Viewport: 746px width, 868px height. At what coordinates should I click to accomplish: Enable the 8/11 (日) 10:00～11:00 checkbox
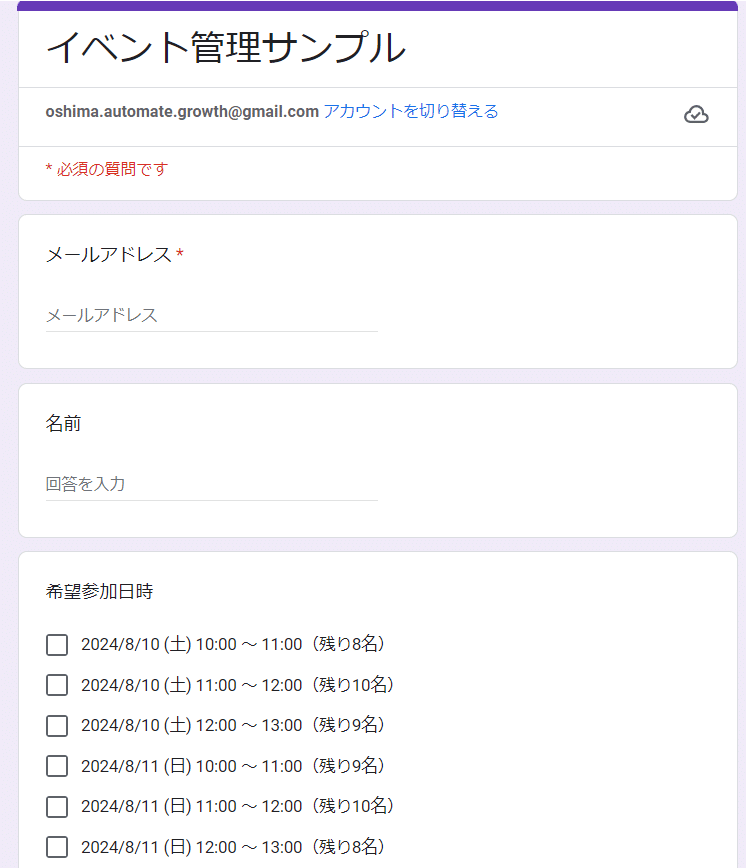(x=57, y=766)
